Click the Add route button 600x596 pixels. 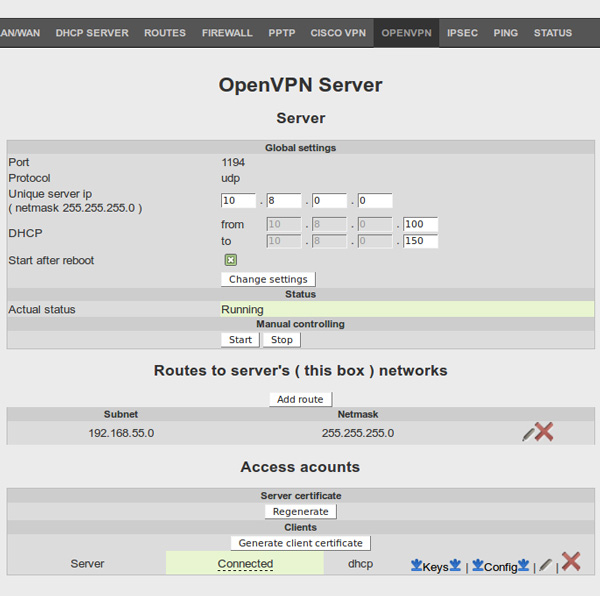pos(300,399)
